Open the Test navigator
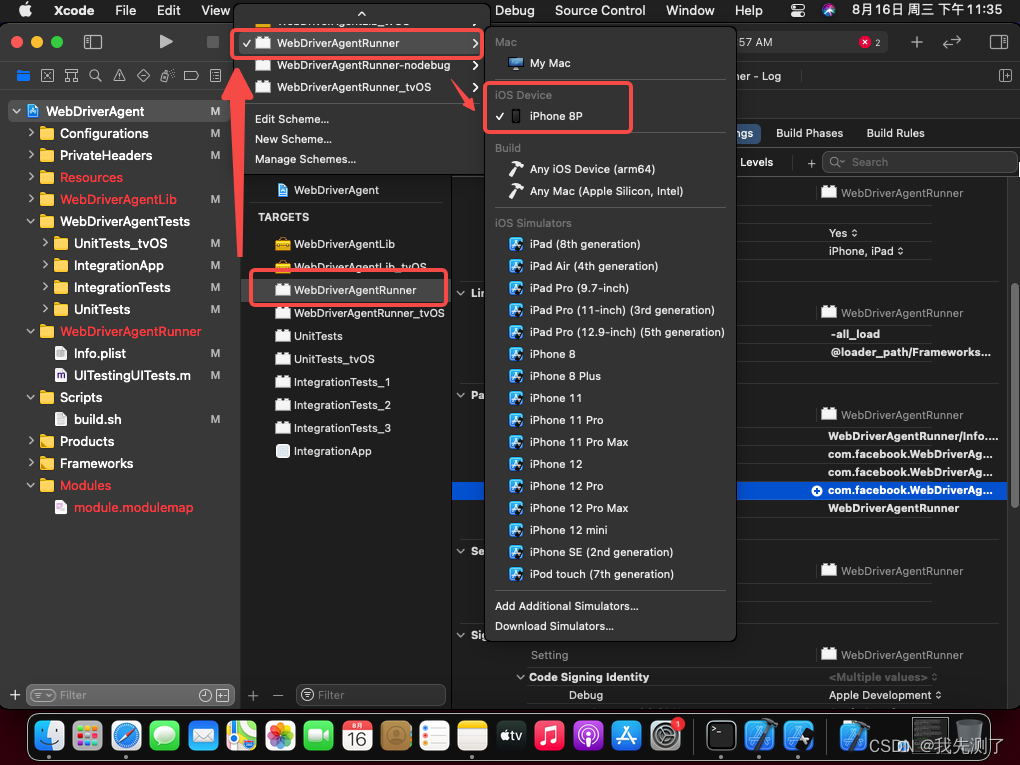The width and height of the screenshot is (1020, 765). coord(143,75)
